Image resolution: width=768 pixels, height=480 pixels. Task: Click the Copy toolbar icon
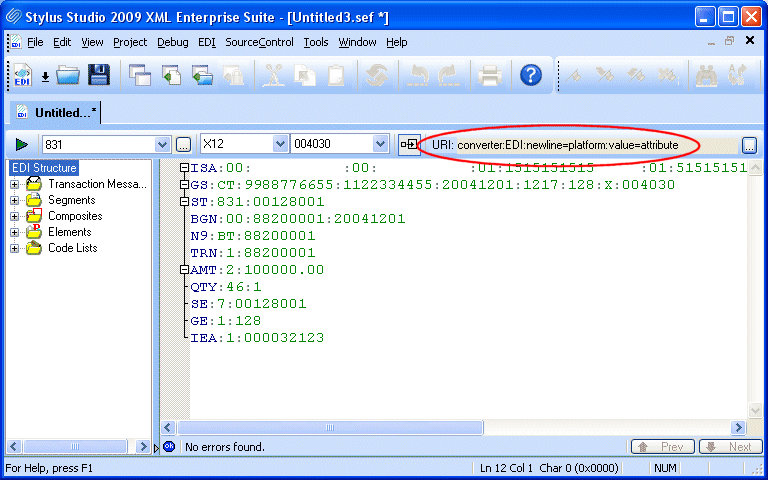tap(304, 76)
